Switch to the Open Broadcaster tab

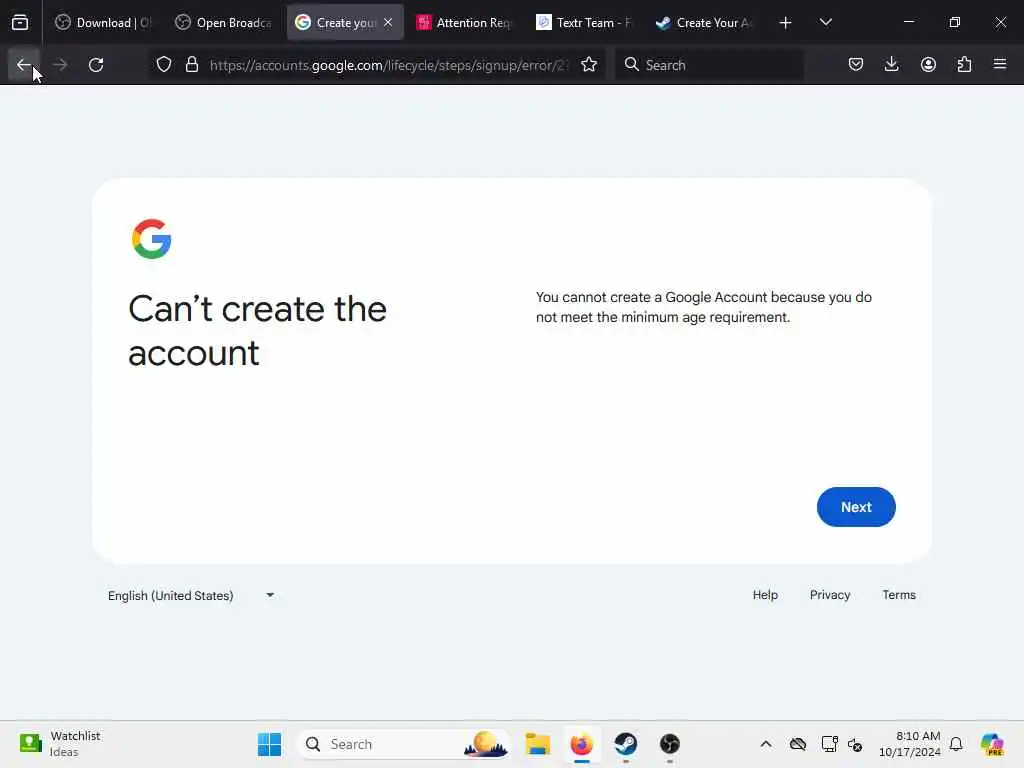pyautogui.click(x=223, y=23)
